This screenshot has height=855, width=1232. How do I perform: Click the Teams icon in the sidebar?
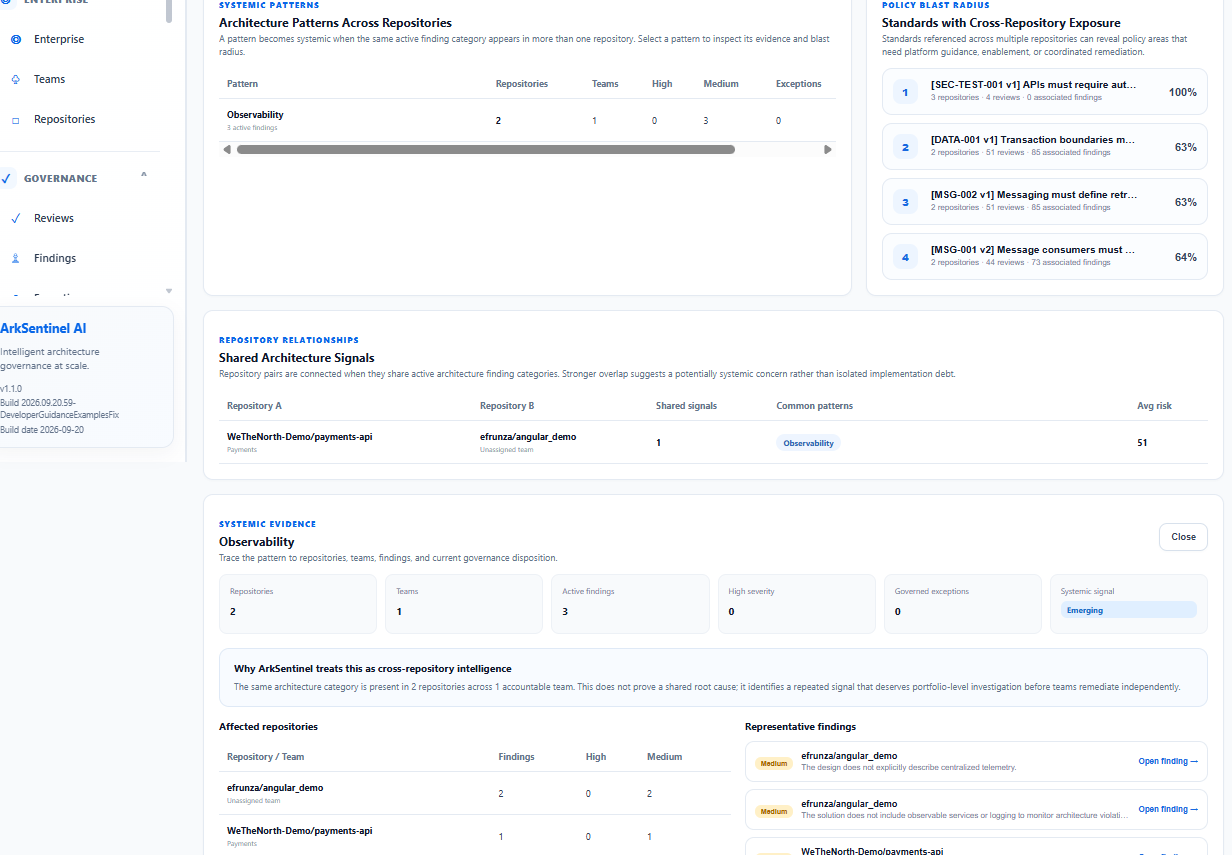tap(15, 79)
